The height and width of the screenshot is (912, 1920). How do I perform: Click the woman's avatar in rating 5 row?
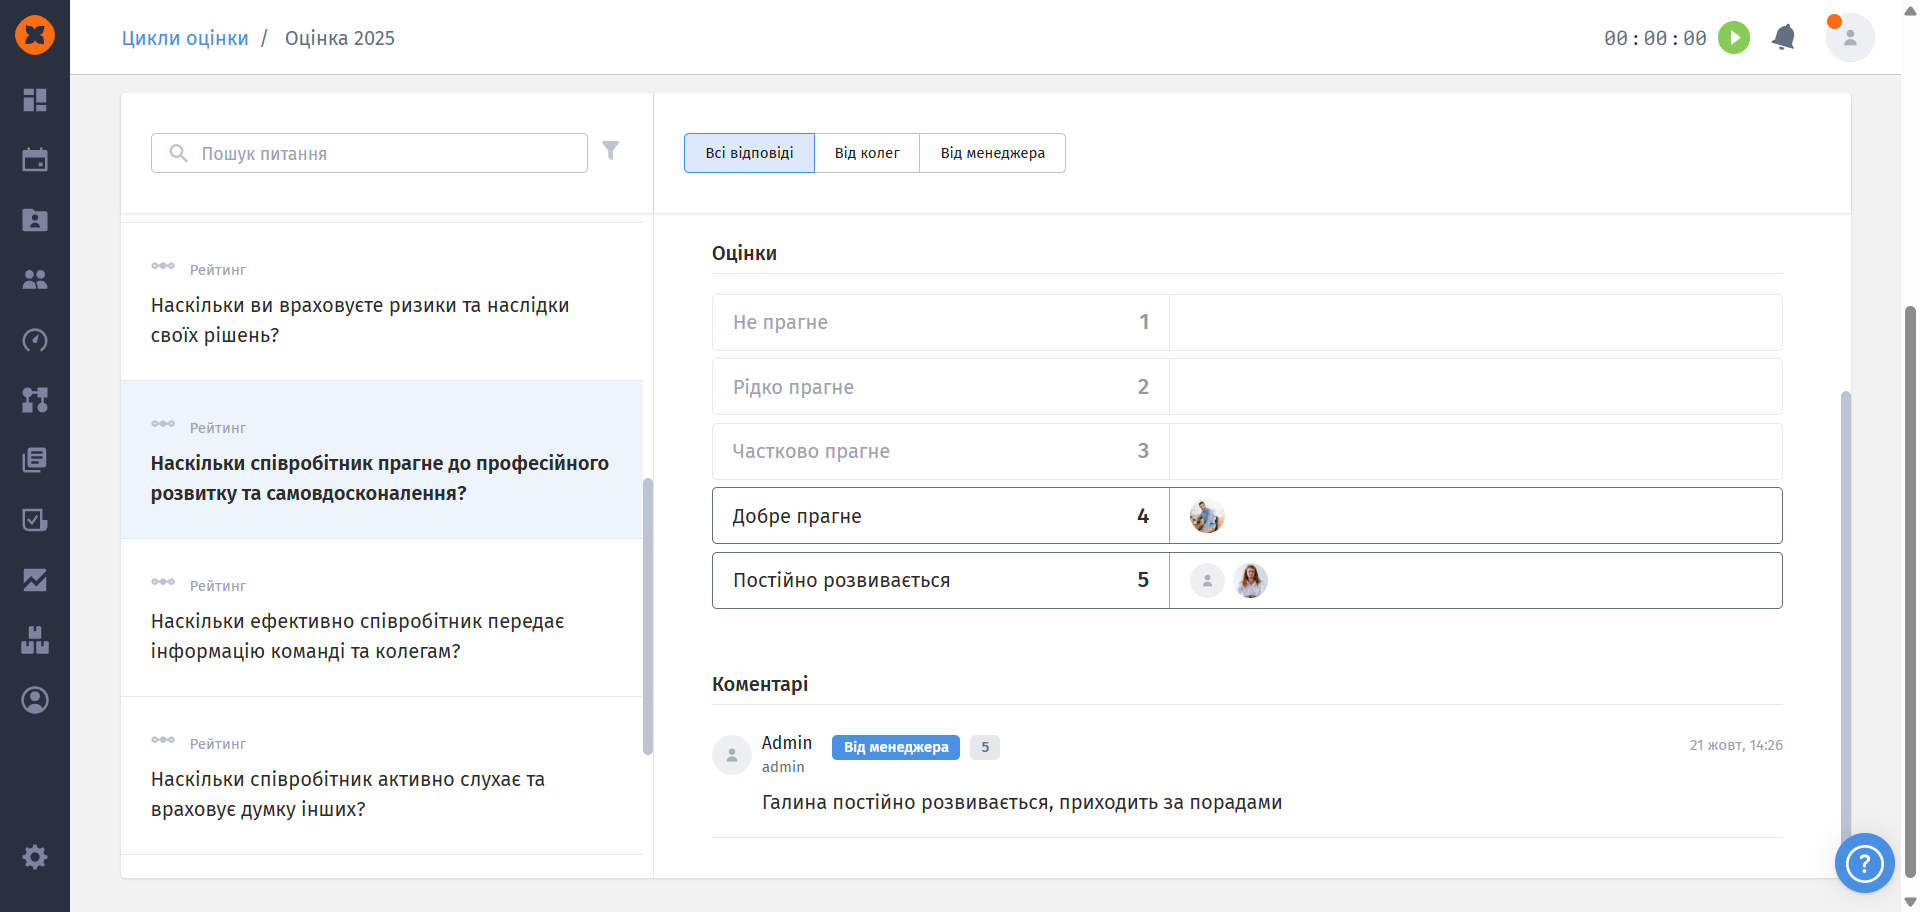click(1251, 580)
